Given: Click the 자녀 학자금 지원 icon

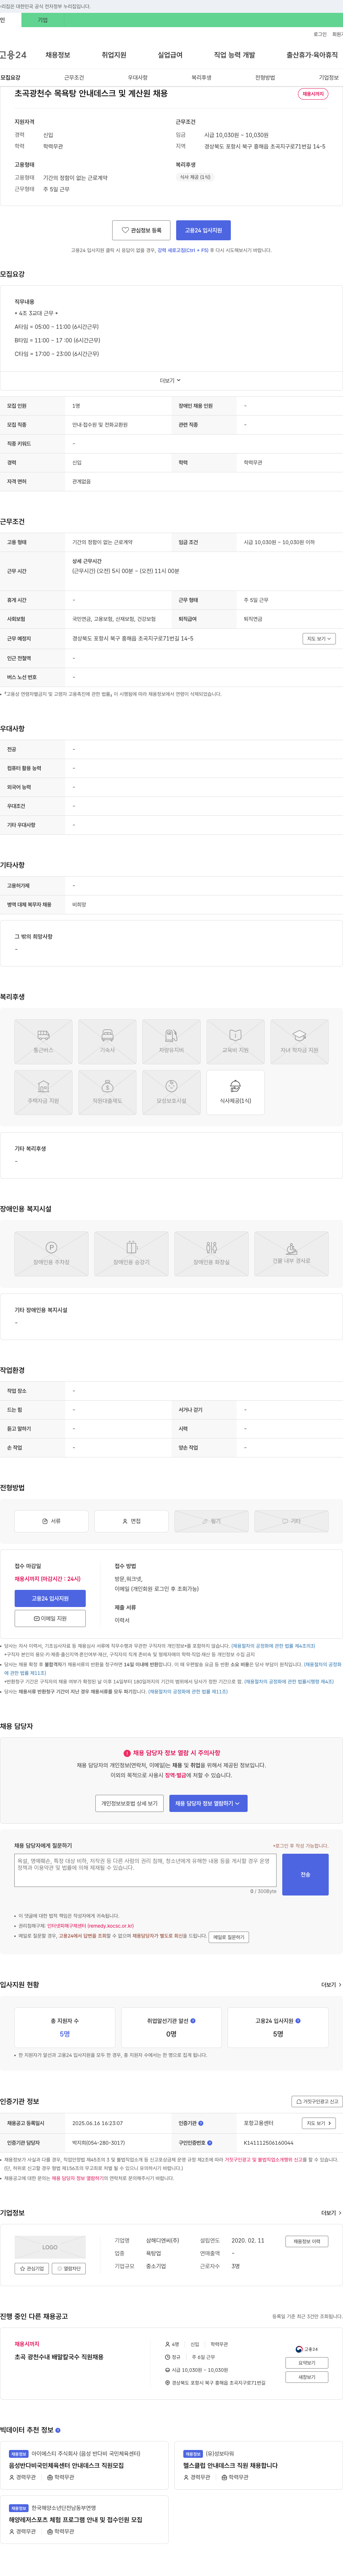Looking at the screenshot, I should coord(299,1041).
